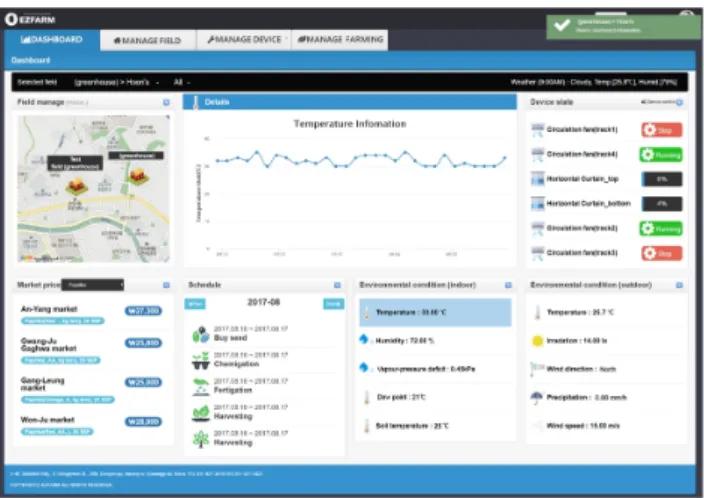The width and height of the screenshot is (704, 498).
Task: Click tag under Won-Ju market
Action: [57, 432]
